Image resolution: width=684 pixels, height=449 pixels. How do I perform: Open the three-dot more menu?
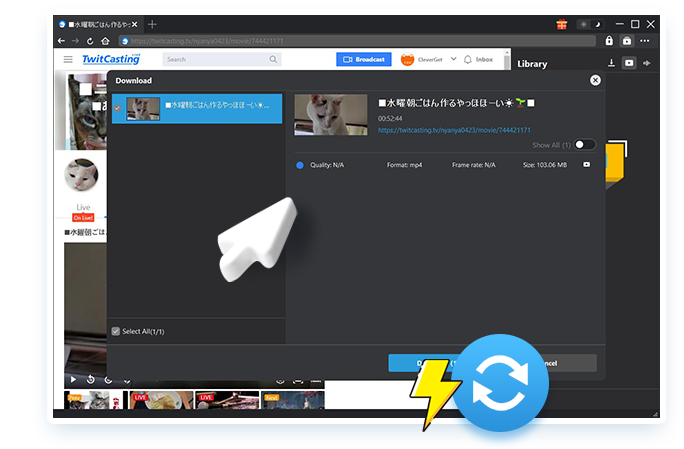pyautogui.click(x=645, y=41)
